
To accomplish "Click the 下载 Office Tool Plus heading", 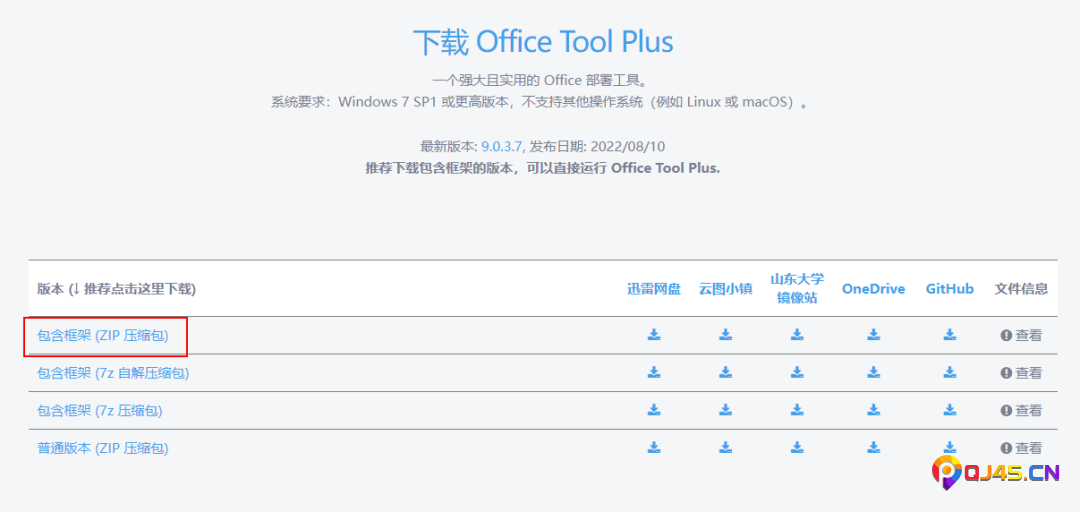I will (543, 42).
